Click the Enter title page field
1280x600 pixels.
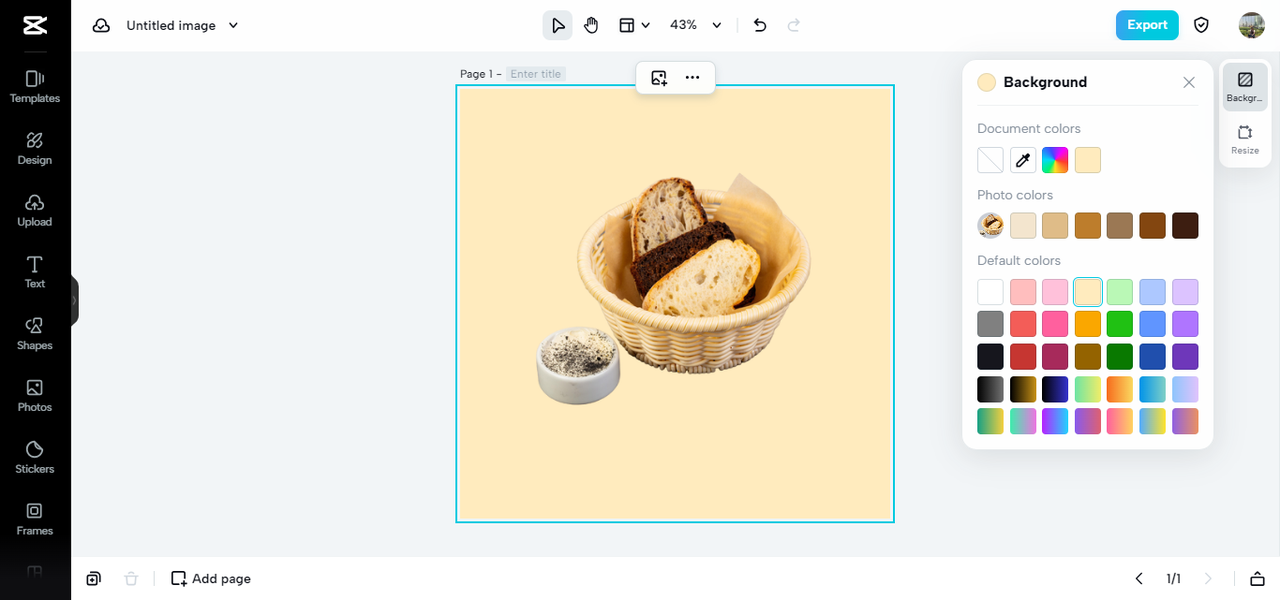coord(536,74)
